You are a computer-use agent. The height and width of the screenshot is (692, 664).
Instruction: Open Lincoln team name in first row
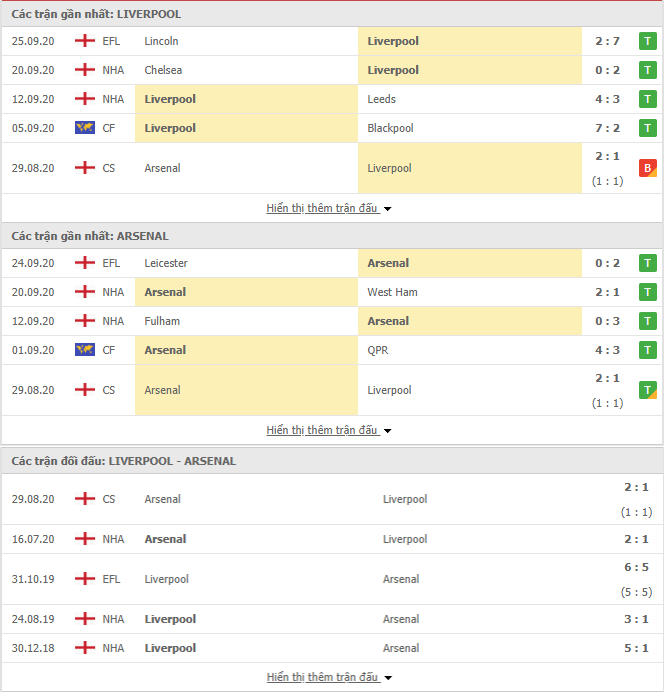161,41
